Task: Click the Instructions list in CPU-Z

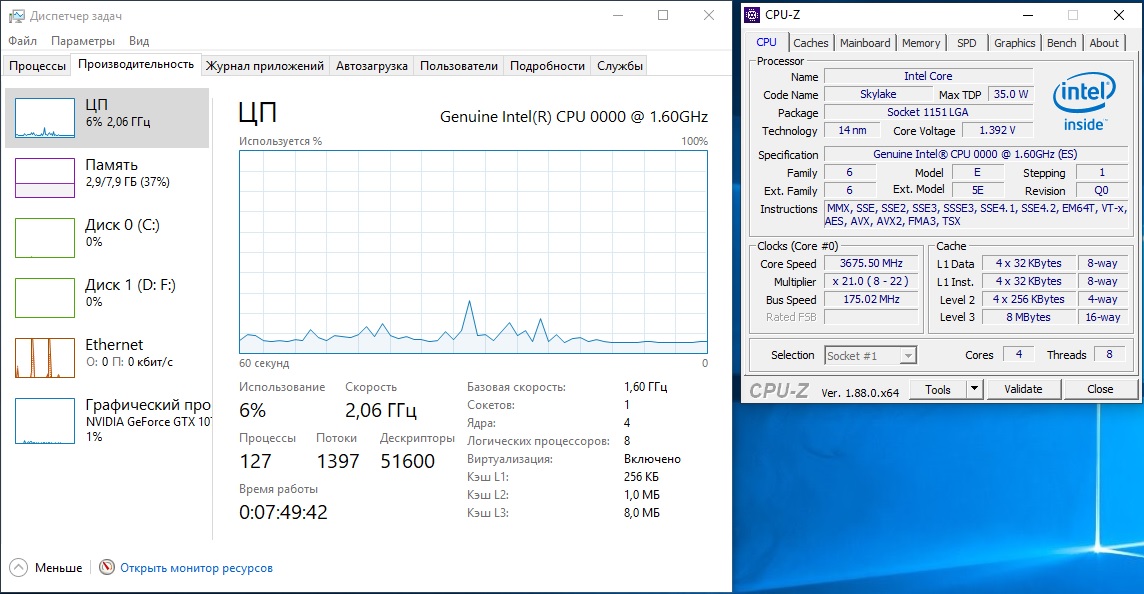Action: click(x=976, y=215)
